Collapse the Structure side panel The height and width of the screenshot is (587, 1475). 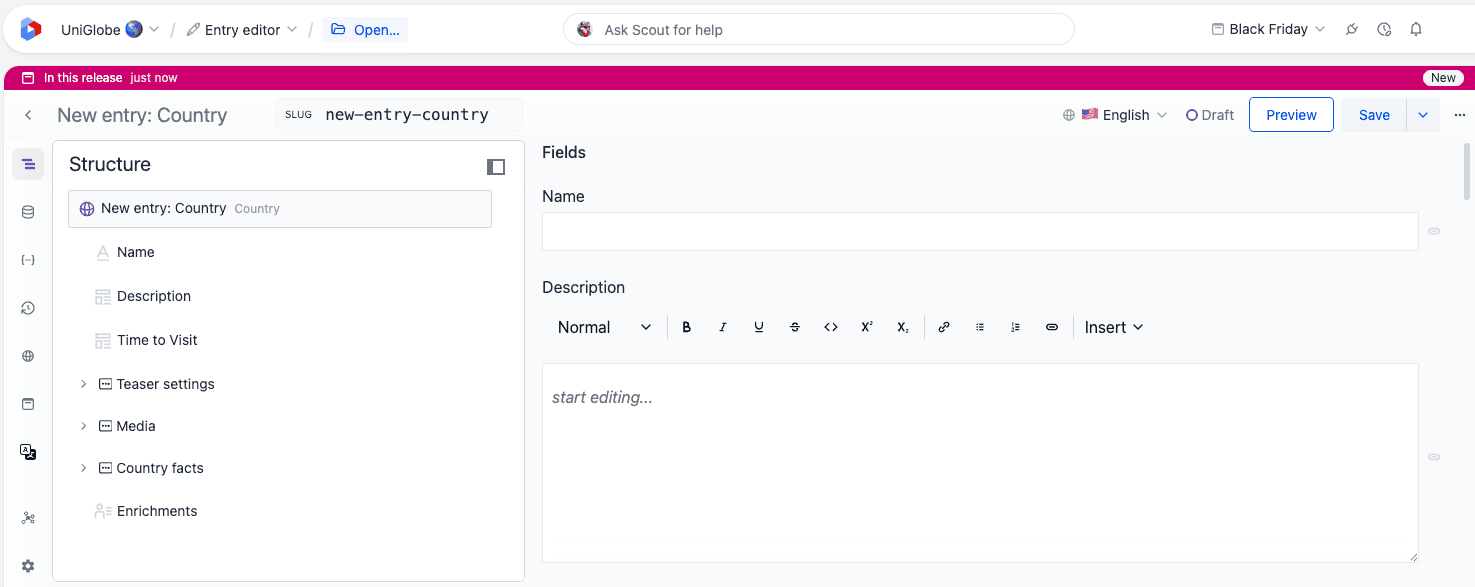point(496,167)
